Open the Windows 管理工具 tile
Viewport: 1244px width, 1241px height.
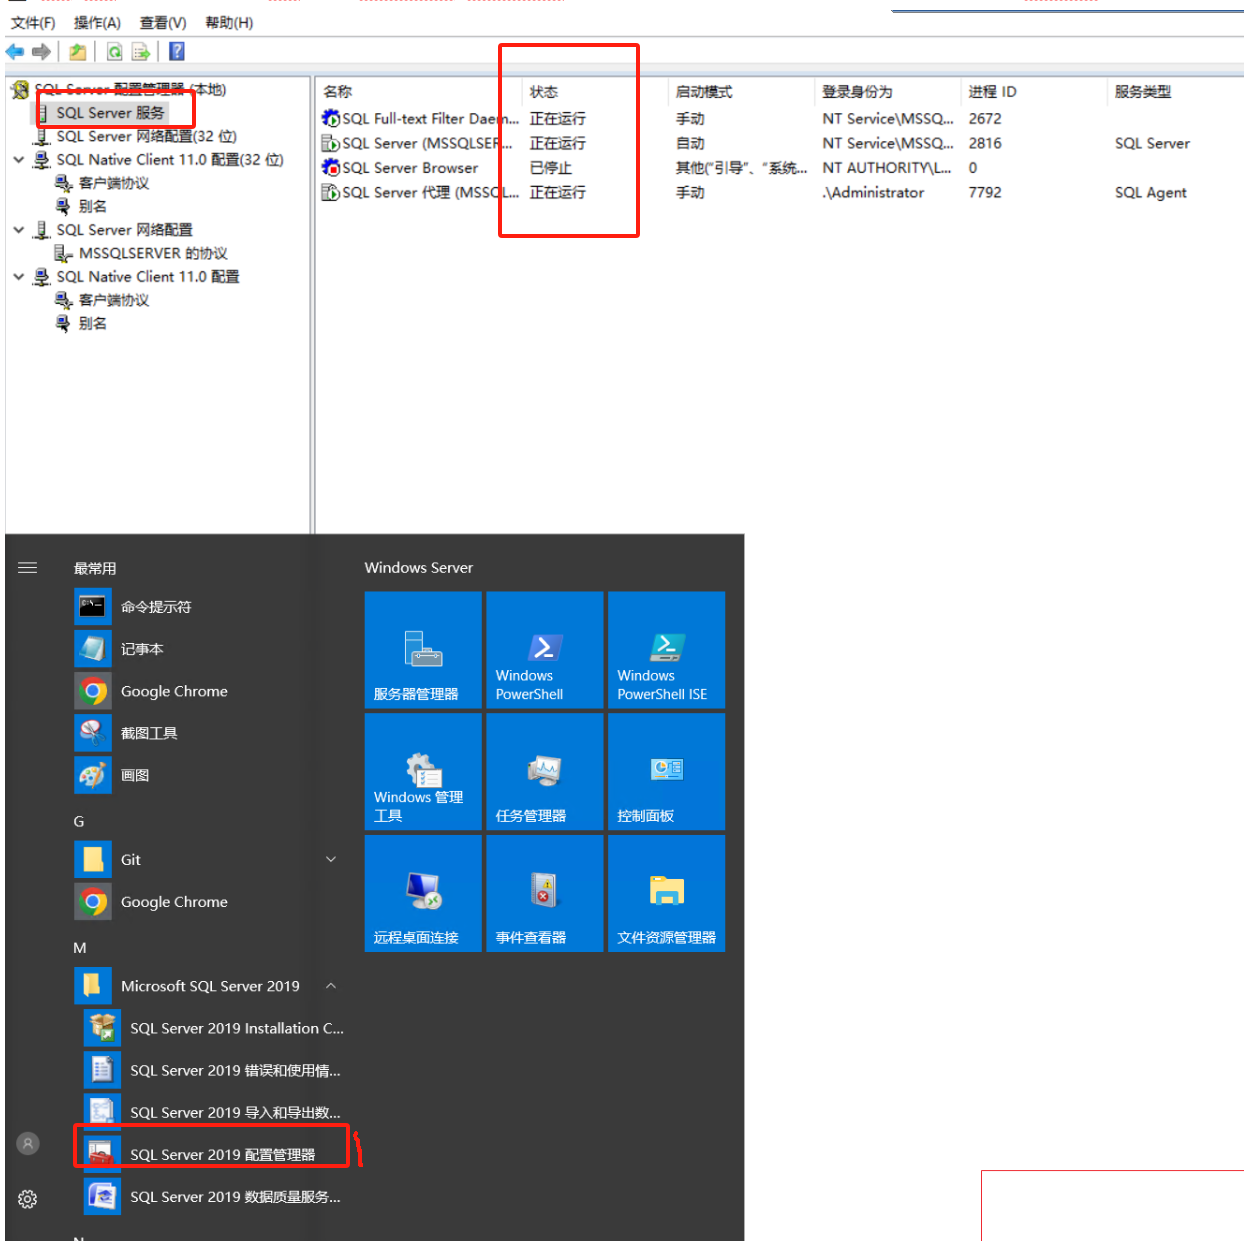423,772
